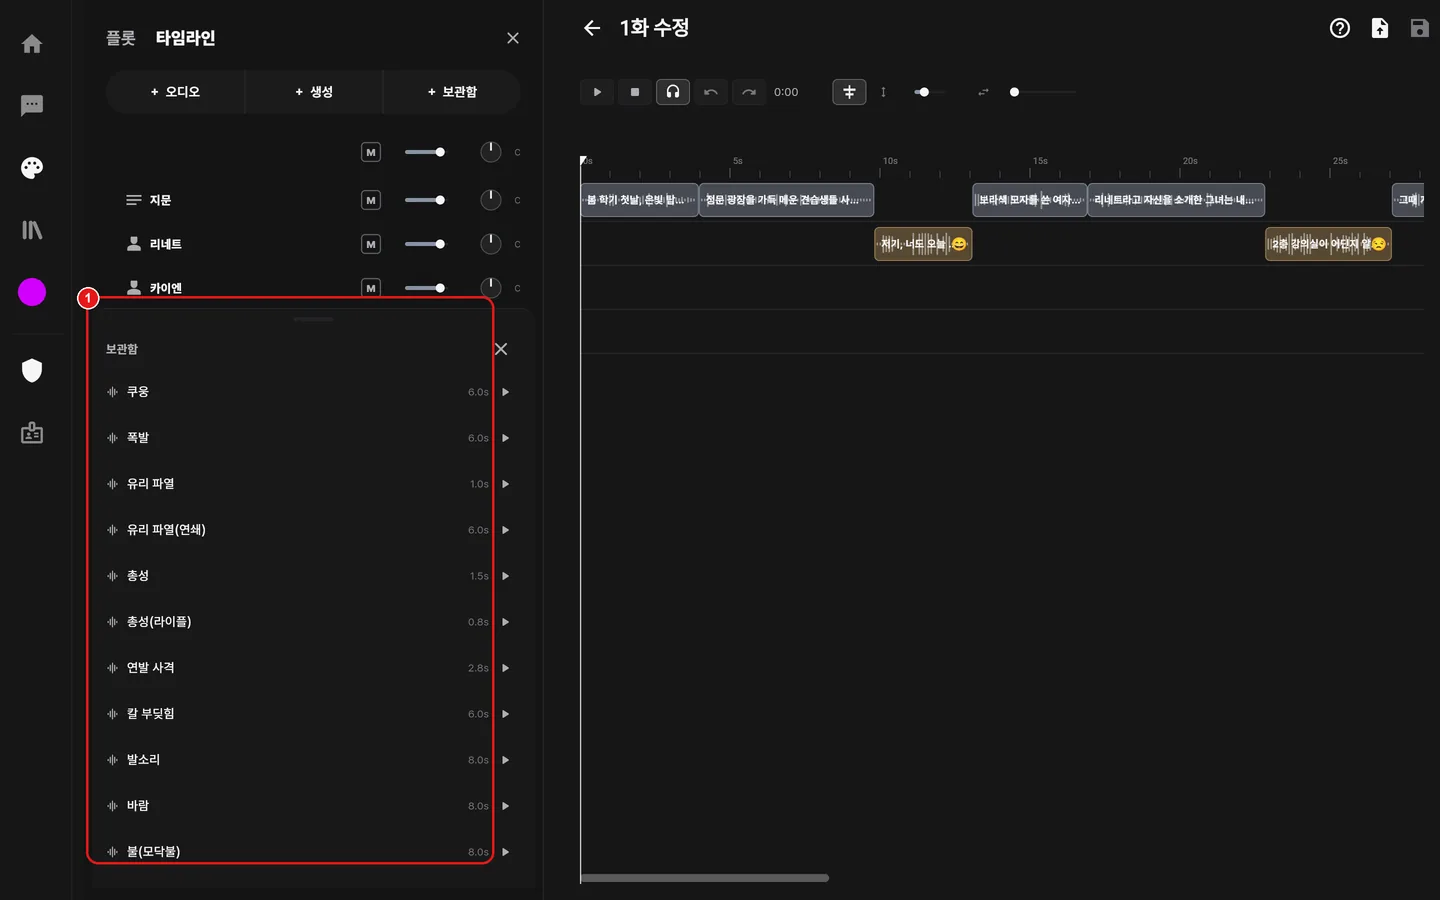The height and width of the screenshot is (900, 1440).
Task: Close the 타임라인 side panel
Action: point(513,38)
